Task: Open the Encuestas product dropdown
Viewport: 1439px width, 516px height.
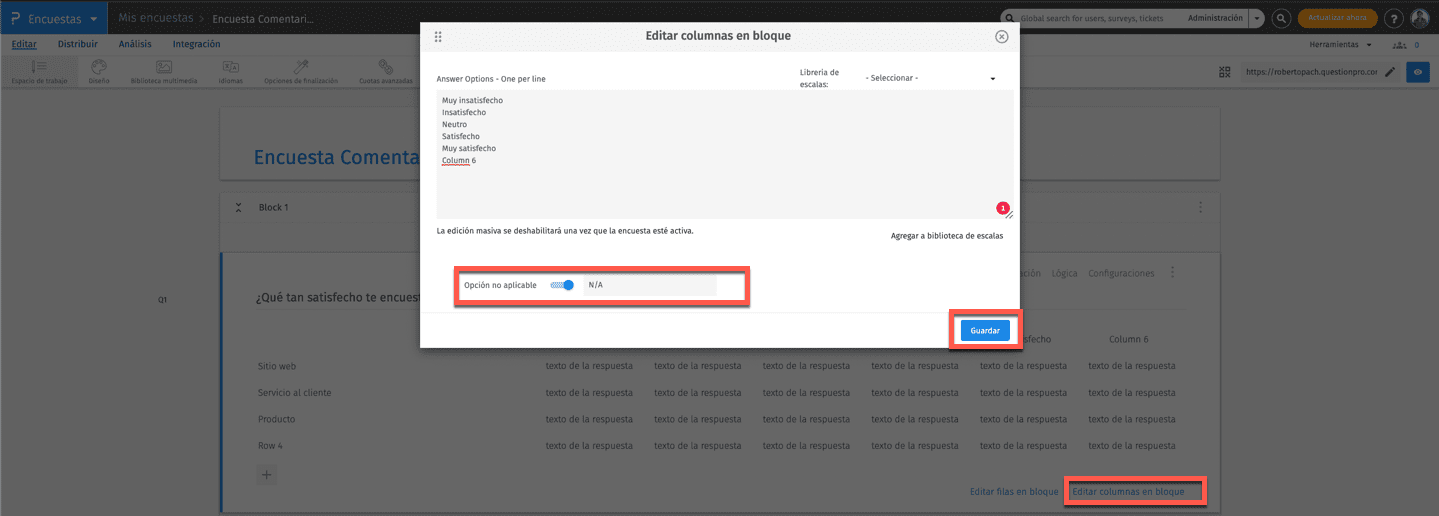Action: pyautogui.click(x=63, y=18)
